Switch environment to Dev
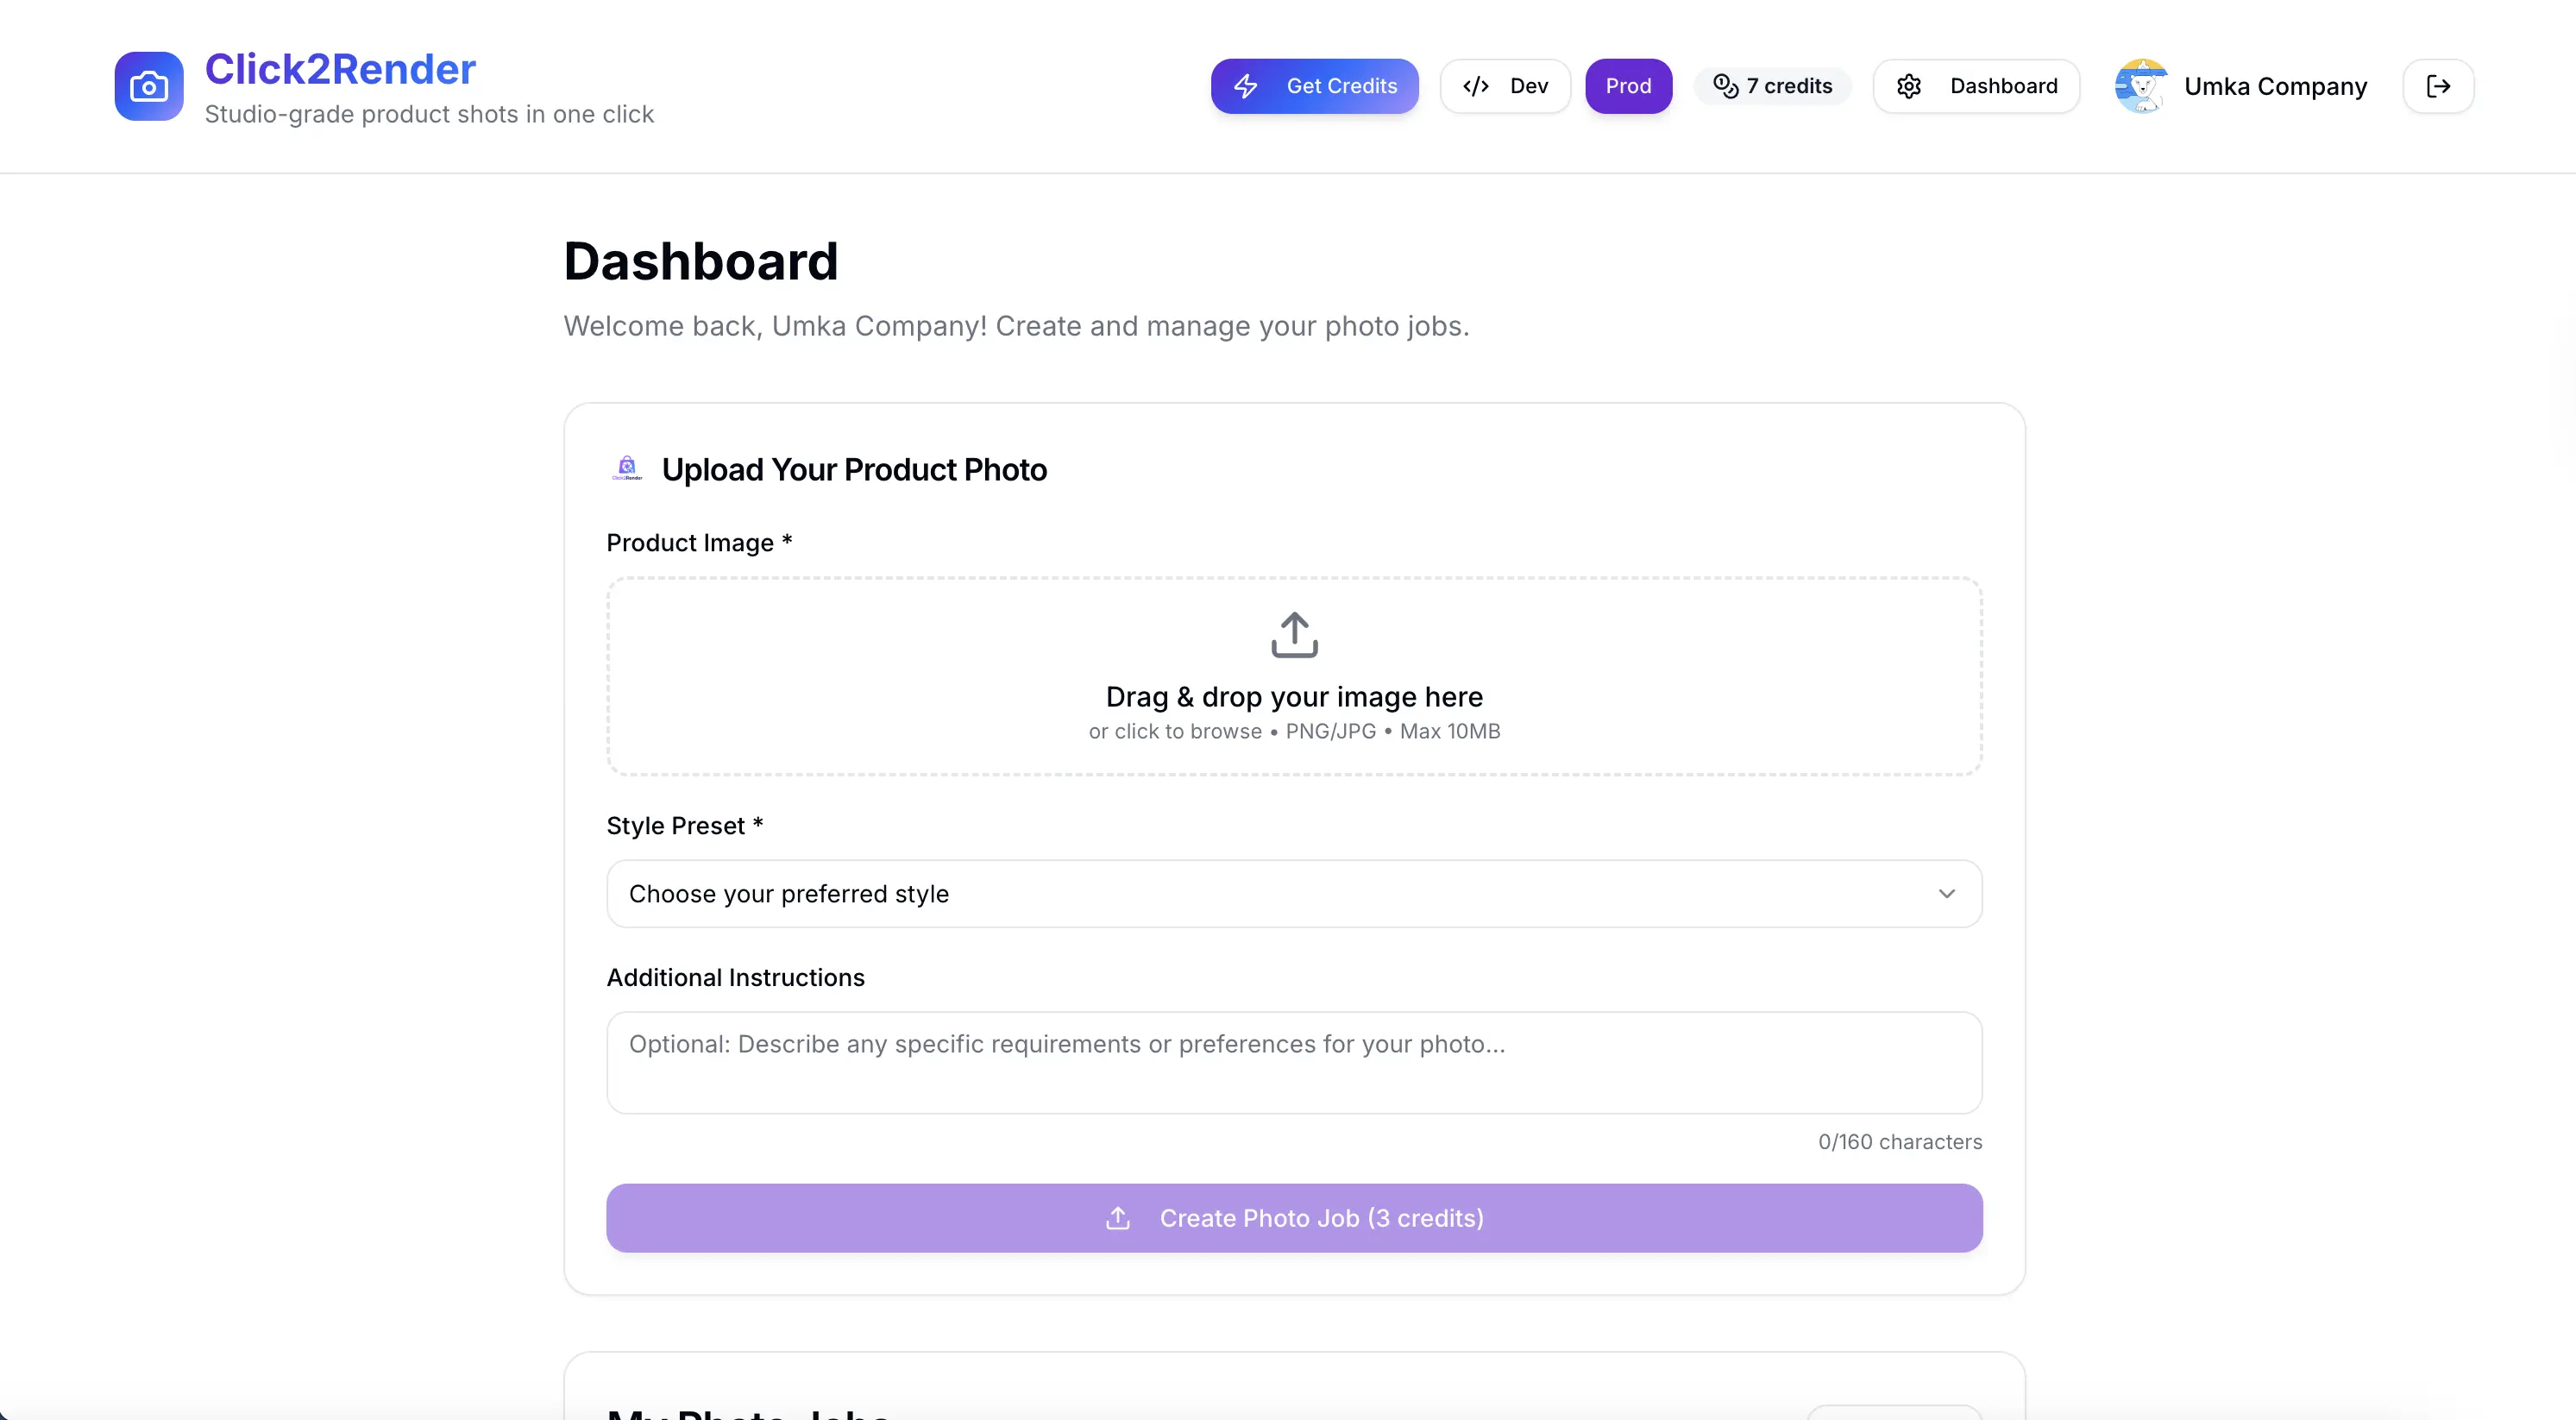The height and width of the screenshot is (1420, 2576). (x=1506, y=86)
